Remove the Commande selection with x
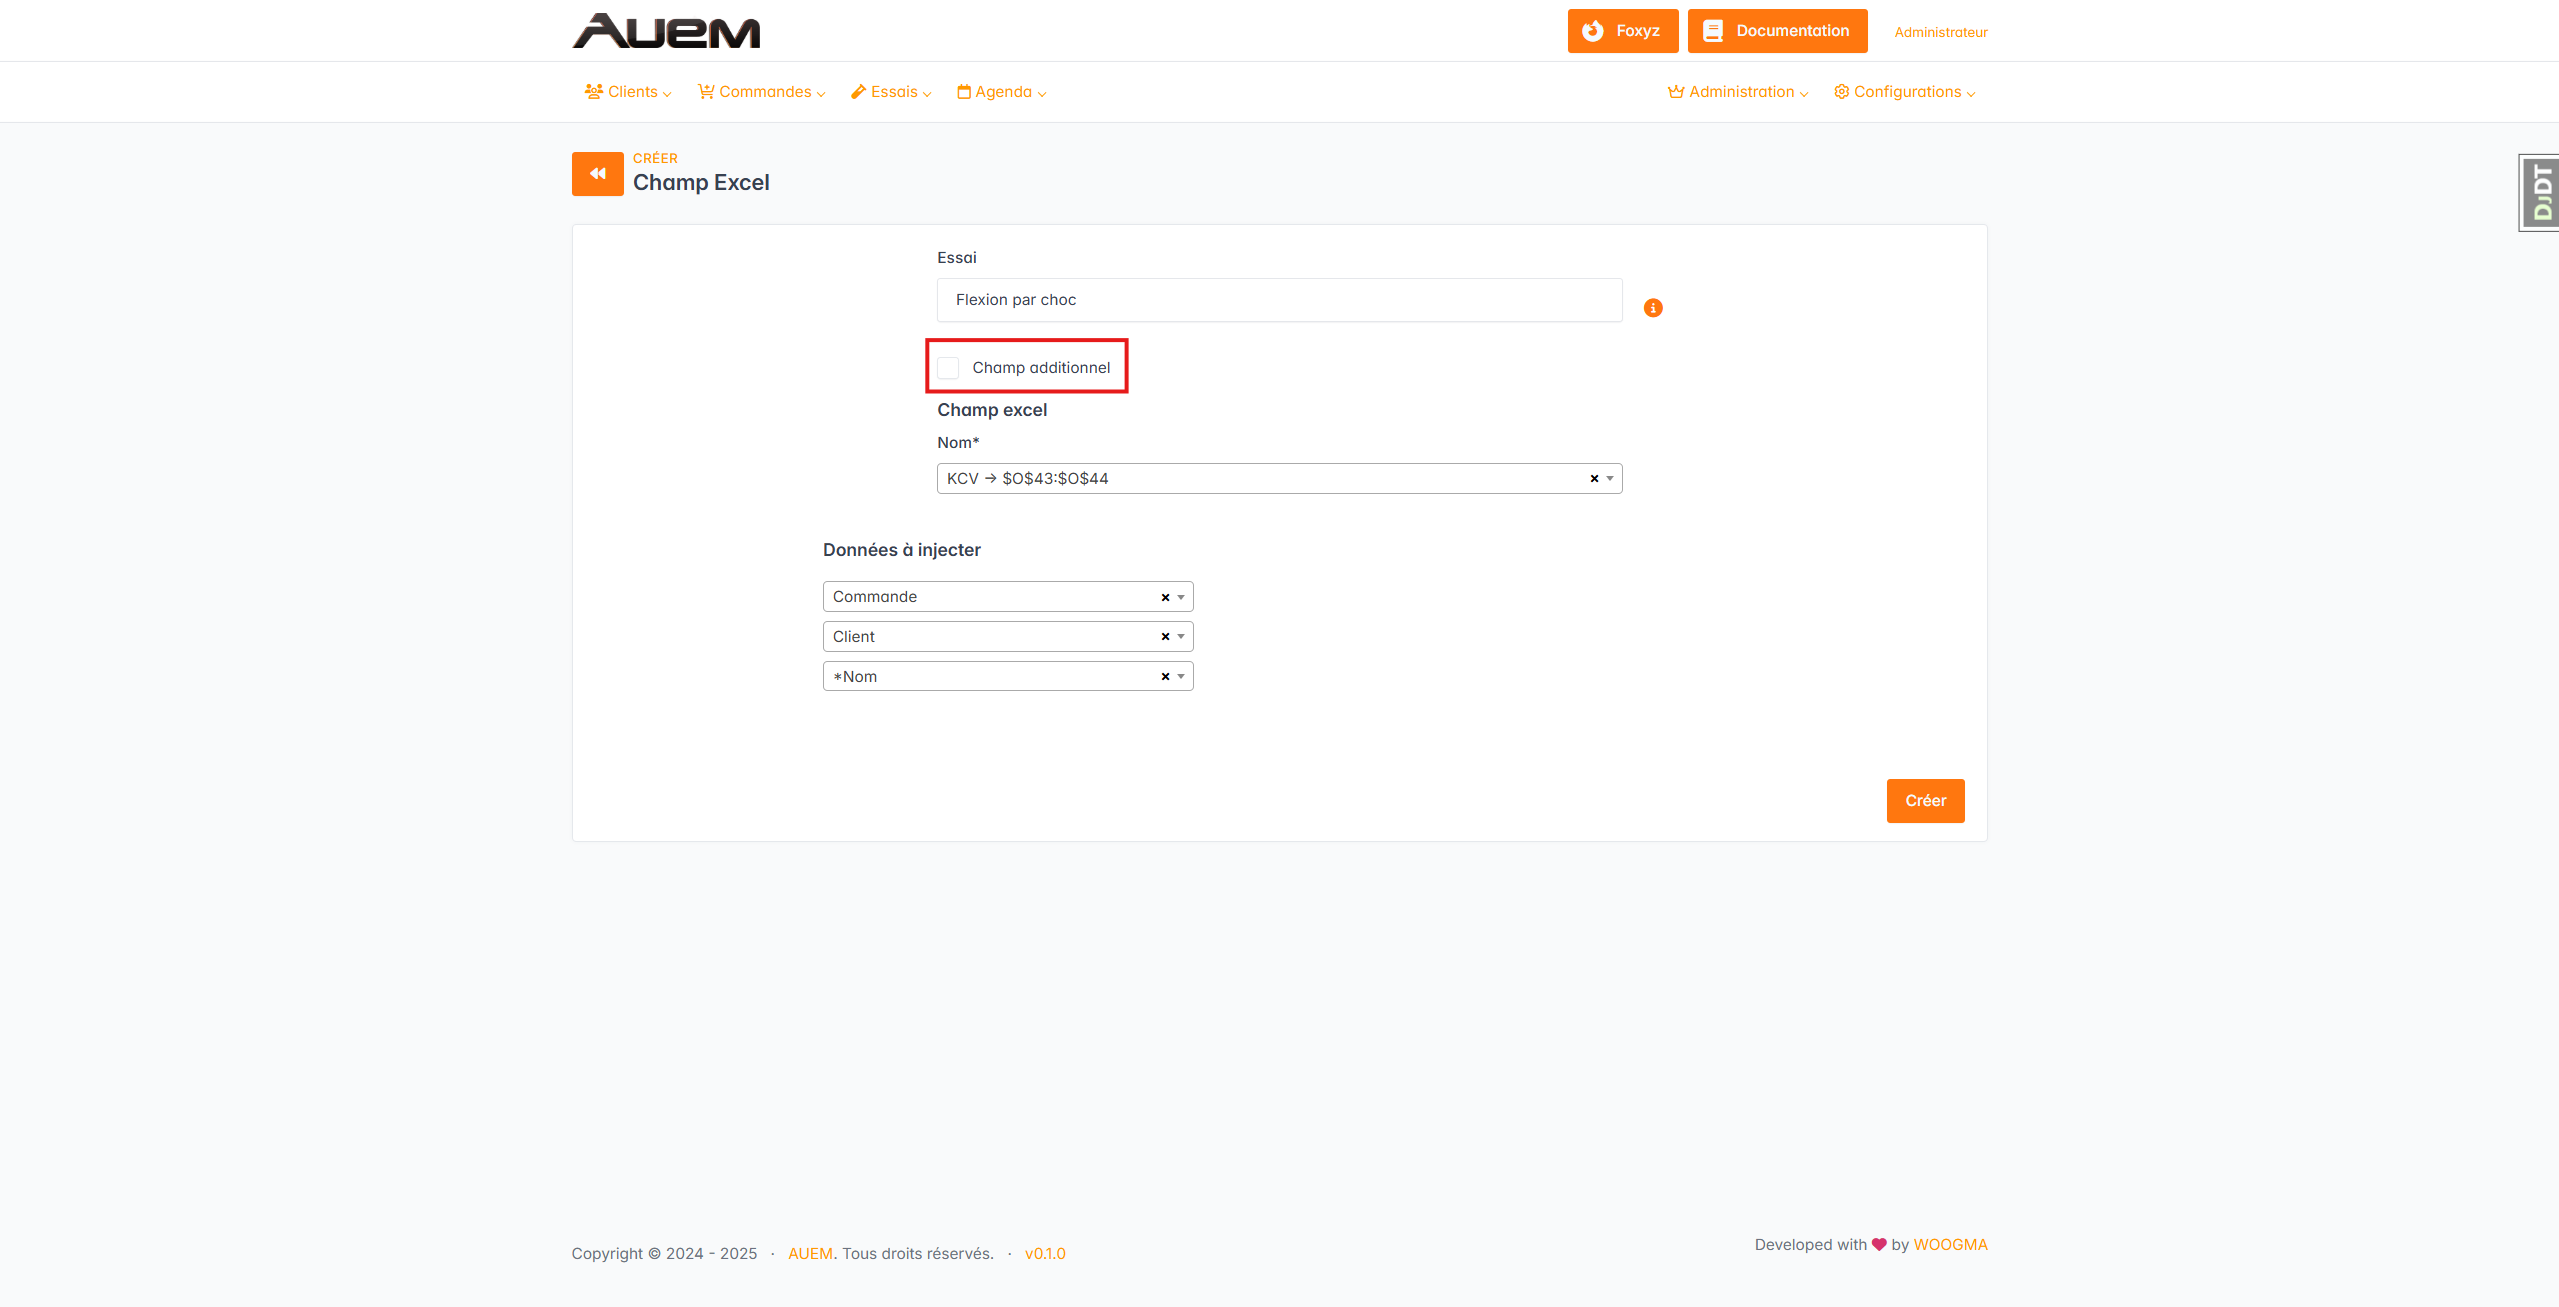Screen dimensions: 2559x1307 point(1165,597)
